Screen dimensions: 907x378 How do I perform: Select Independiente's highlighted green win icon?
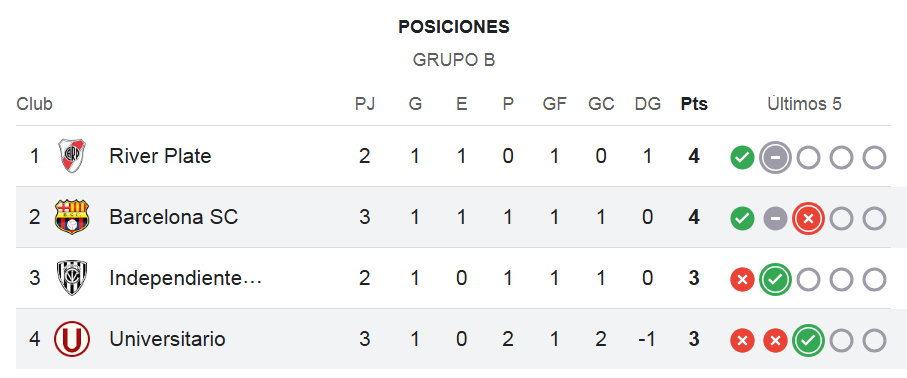775,280
